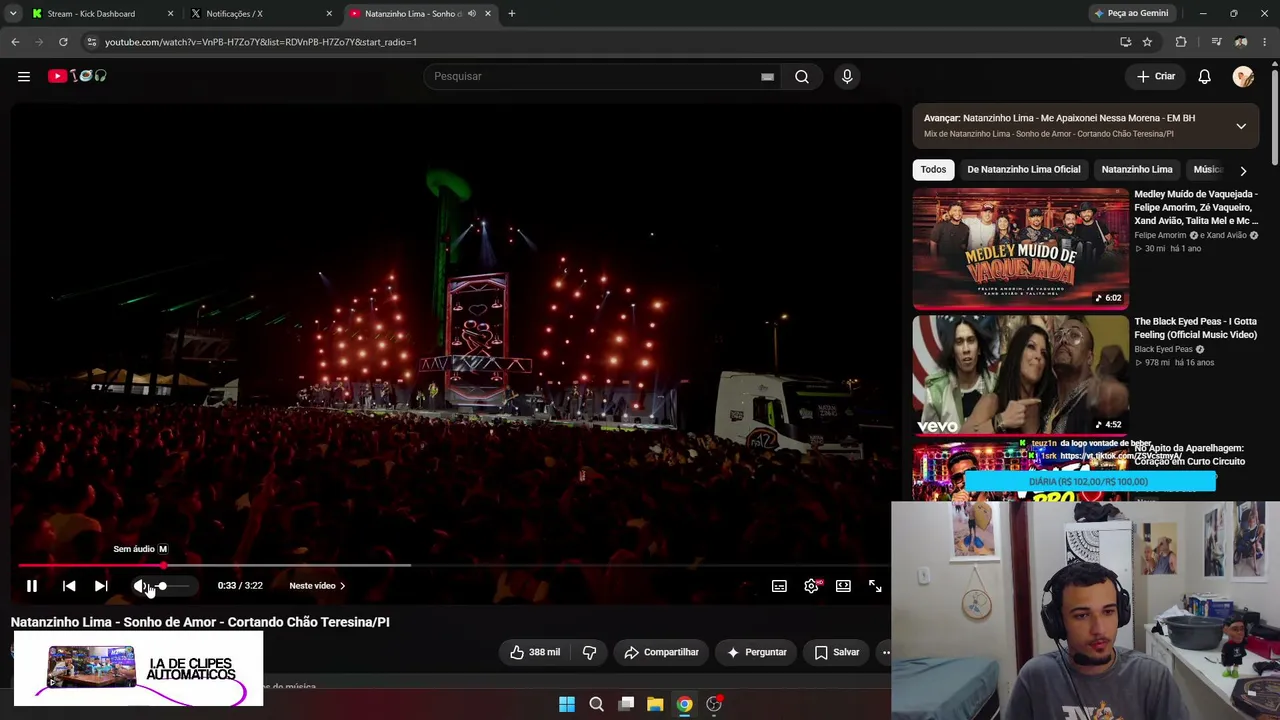Viewport: 1280px width, 720px height.
Task: Open the player settings gear
Action: click(811, 586)
